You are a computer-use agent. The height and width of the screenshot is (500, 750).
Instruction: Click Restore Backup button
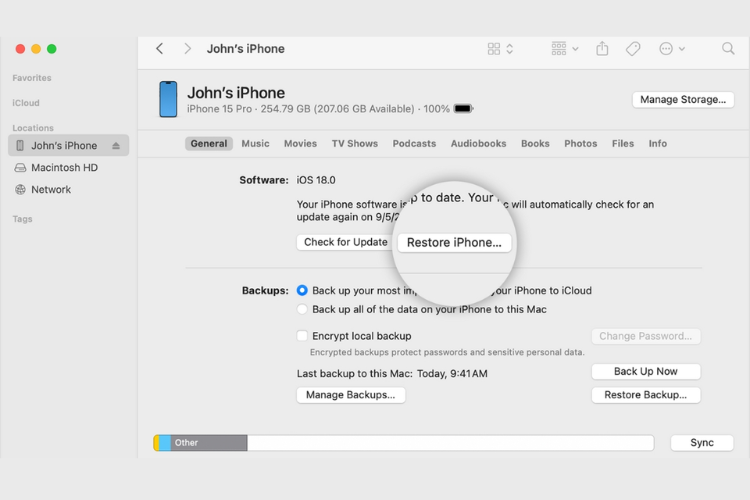point(646,395)
